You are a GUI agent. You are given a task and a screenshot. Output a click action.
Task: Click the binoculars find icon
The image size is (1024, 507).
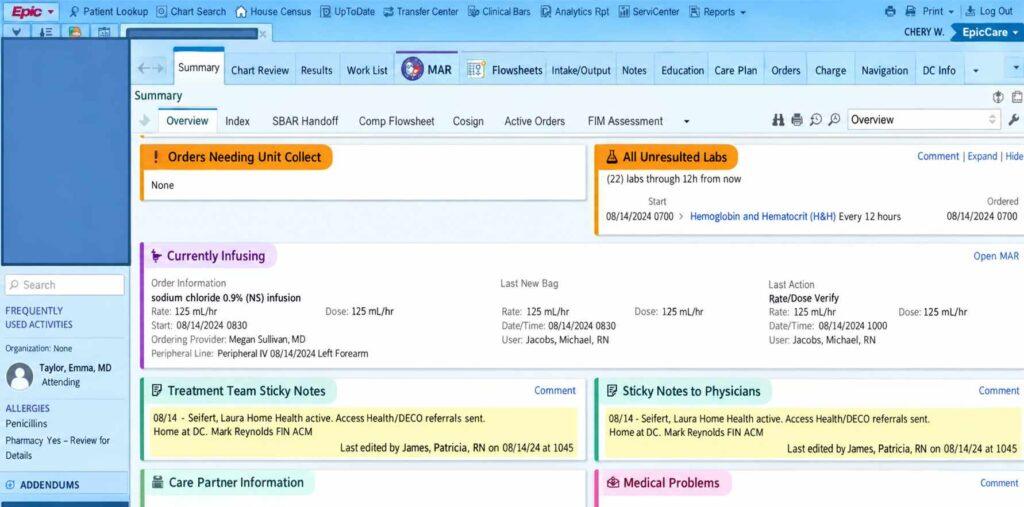778,120
